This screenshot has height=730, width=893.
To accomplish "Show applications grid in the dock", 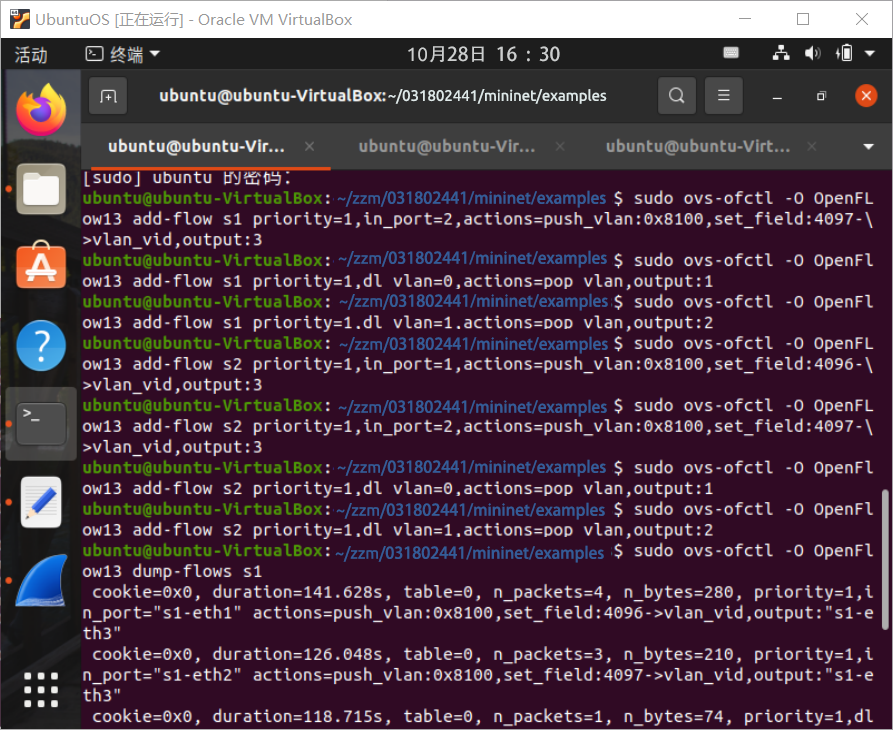I will [x=41, y=690].
